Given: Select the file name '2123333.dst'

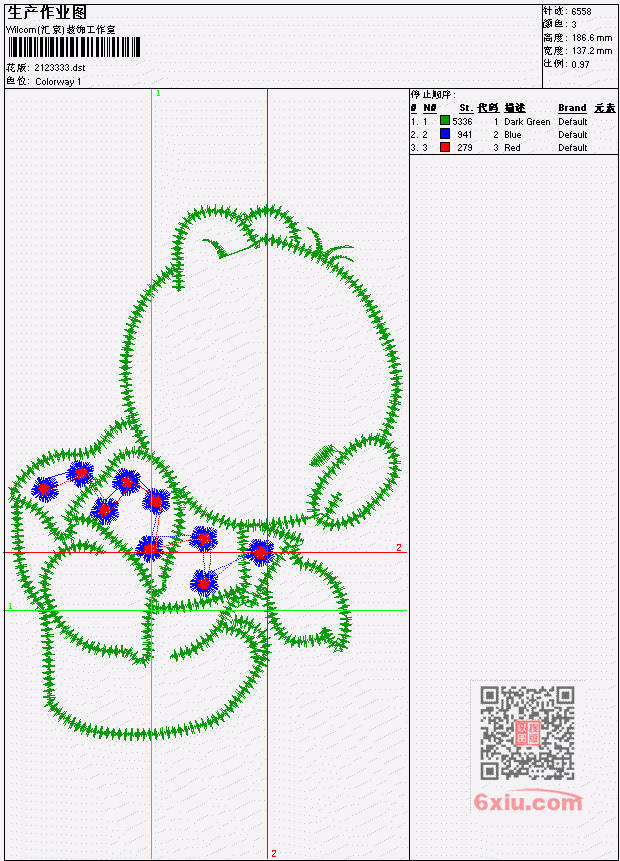Looking at the screenshot, I should [60, 68].
